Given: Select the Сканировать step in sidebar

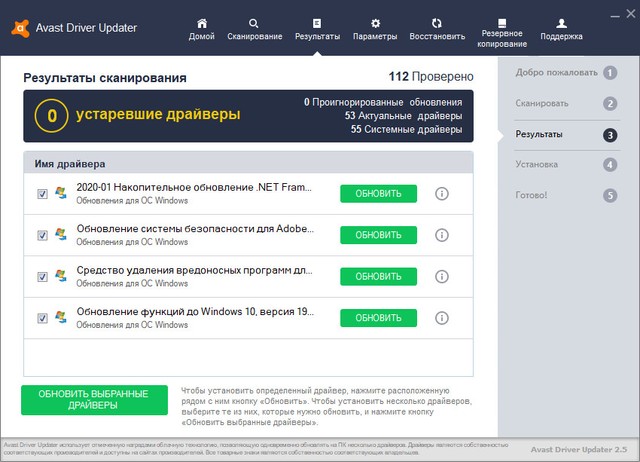Looking at the screenshot, I should [543, 103].
